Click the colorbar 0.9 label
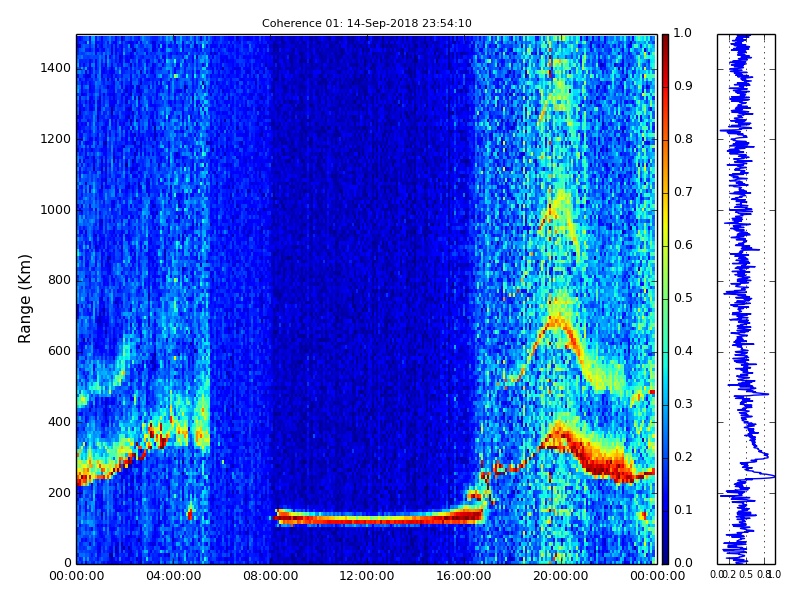Screen dimensions: 800x600 coord(683,86)
